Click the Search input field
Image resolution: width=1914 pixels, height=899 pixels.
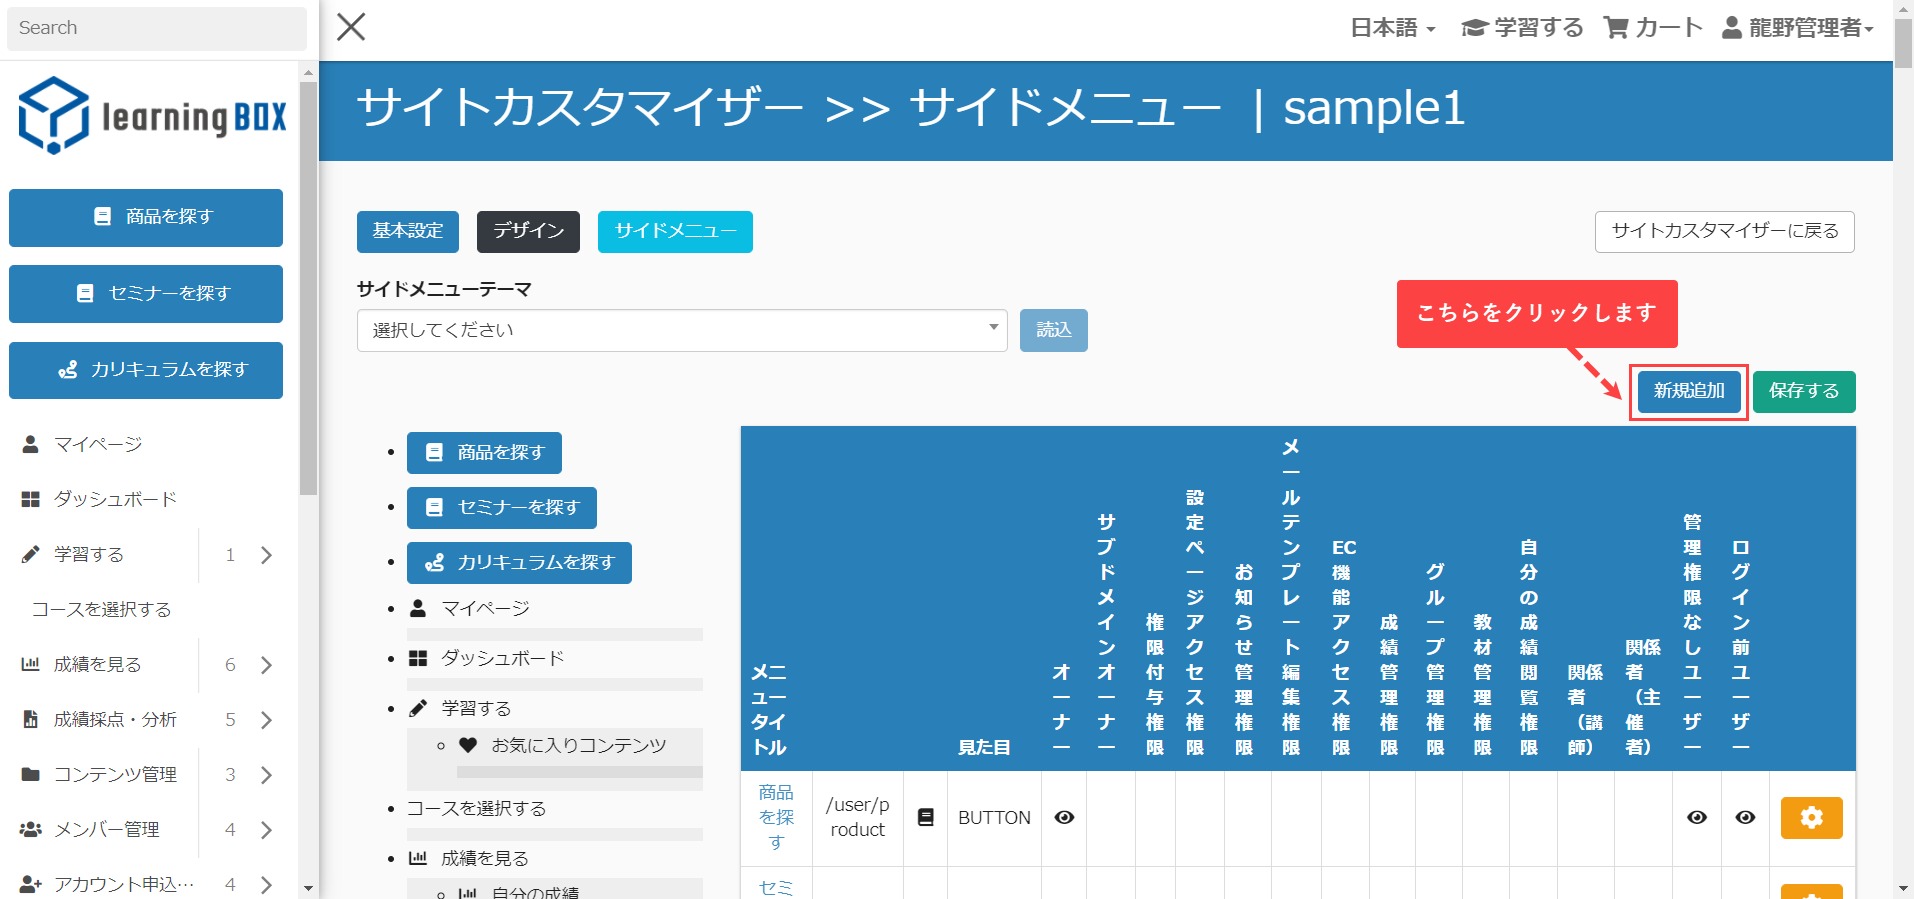pyautogui.click(x=157, y=28)
